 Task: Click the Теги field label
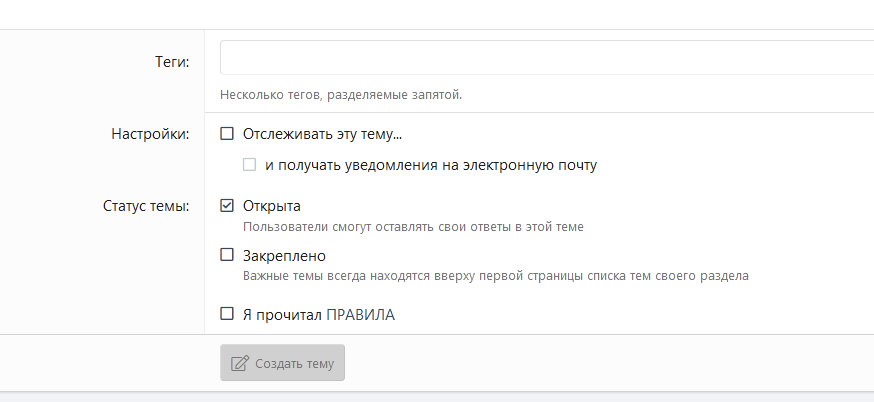click(x=173, y=62)
